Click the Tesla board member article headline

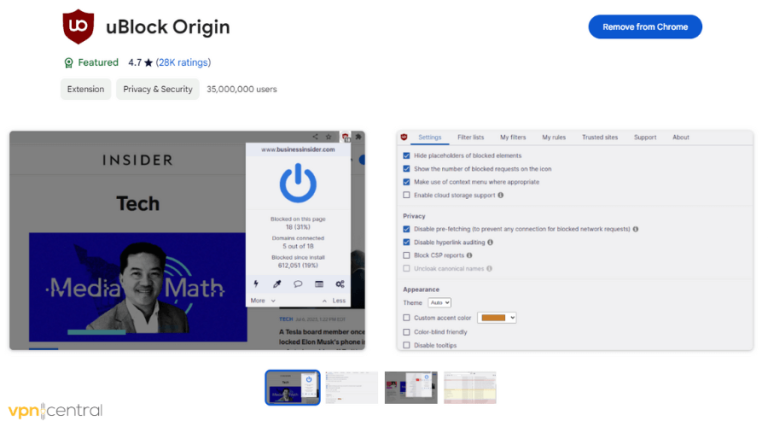pos(322,337)
